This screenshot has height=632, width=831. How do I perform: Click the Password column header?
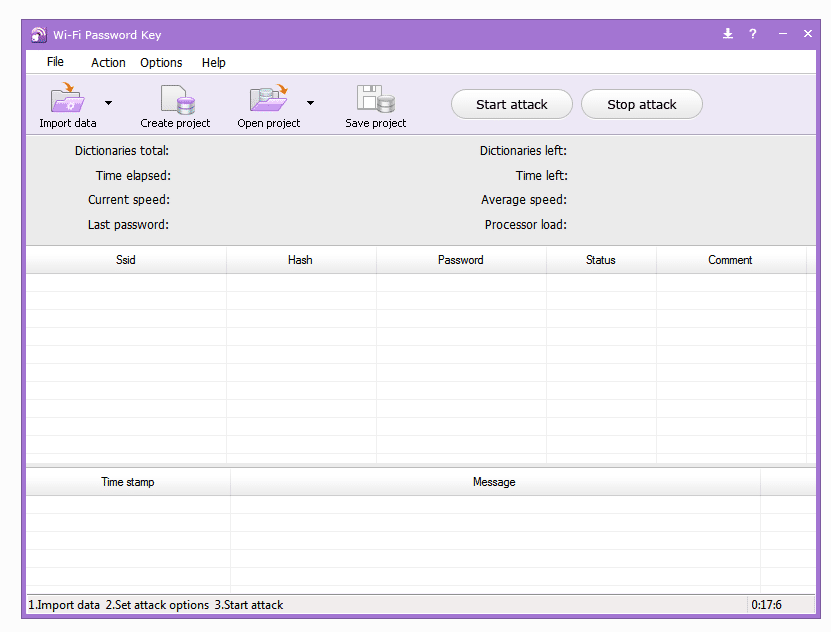[x=461, y=260]
